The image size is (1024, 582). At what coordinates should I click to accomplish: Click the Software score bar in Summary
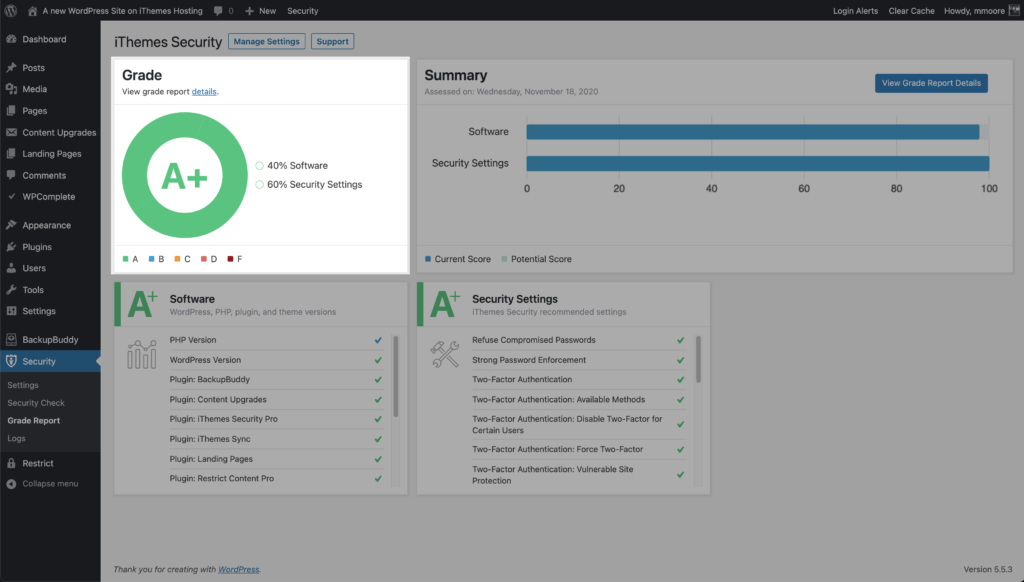tap(753, 132)
